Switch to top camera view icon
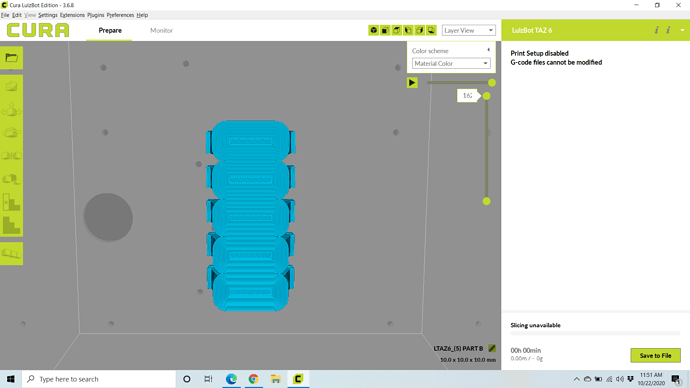Image resolution: width=690 pixels, height=388 pixels. (396, 30)
